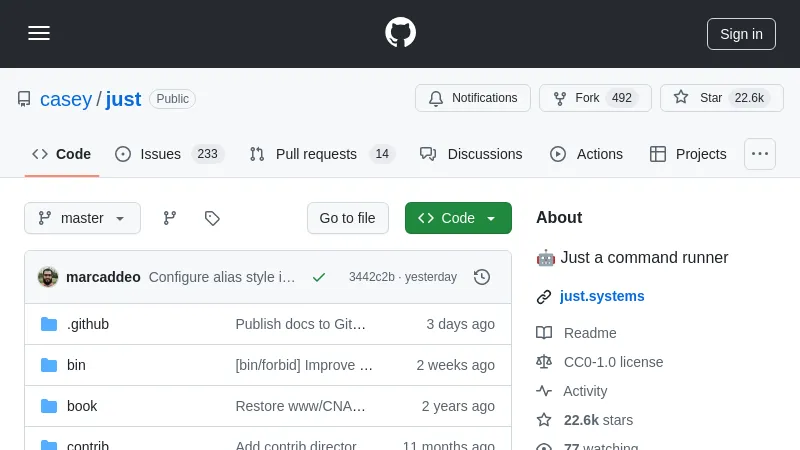The width and height of the screenshot is (800, 450).
Task: Click the green commit status checkmark
Action: coord(319,277)
